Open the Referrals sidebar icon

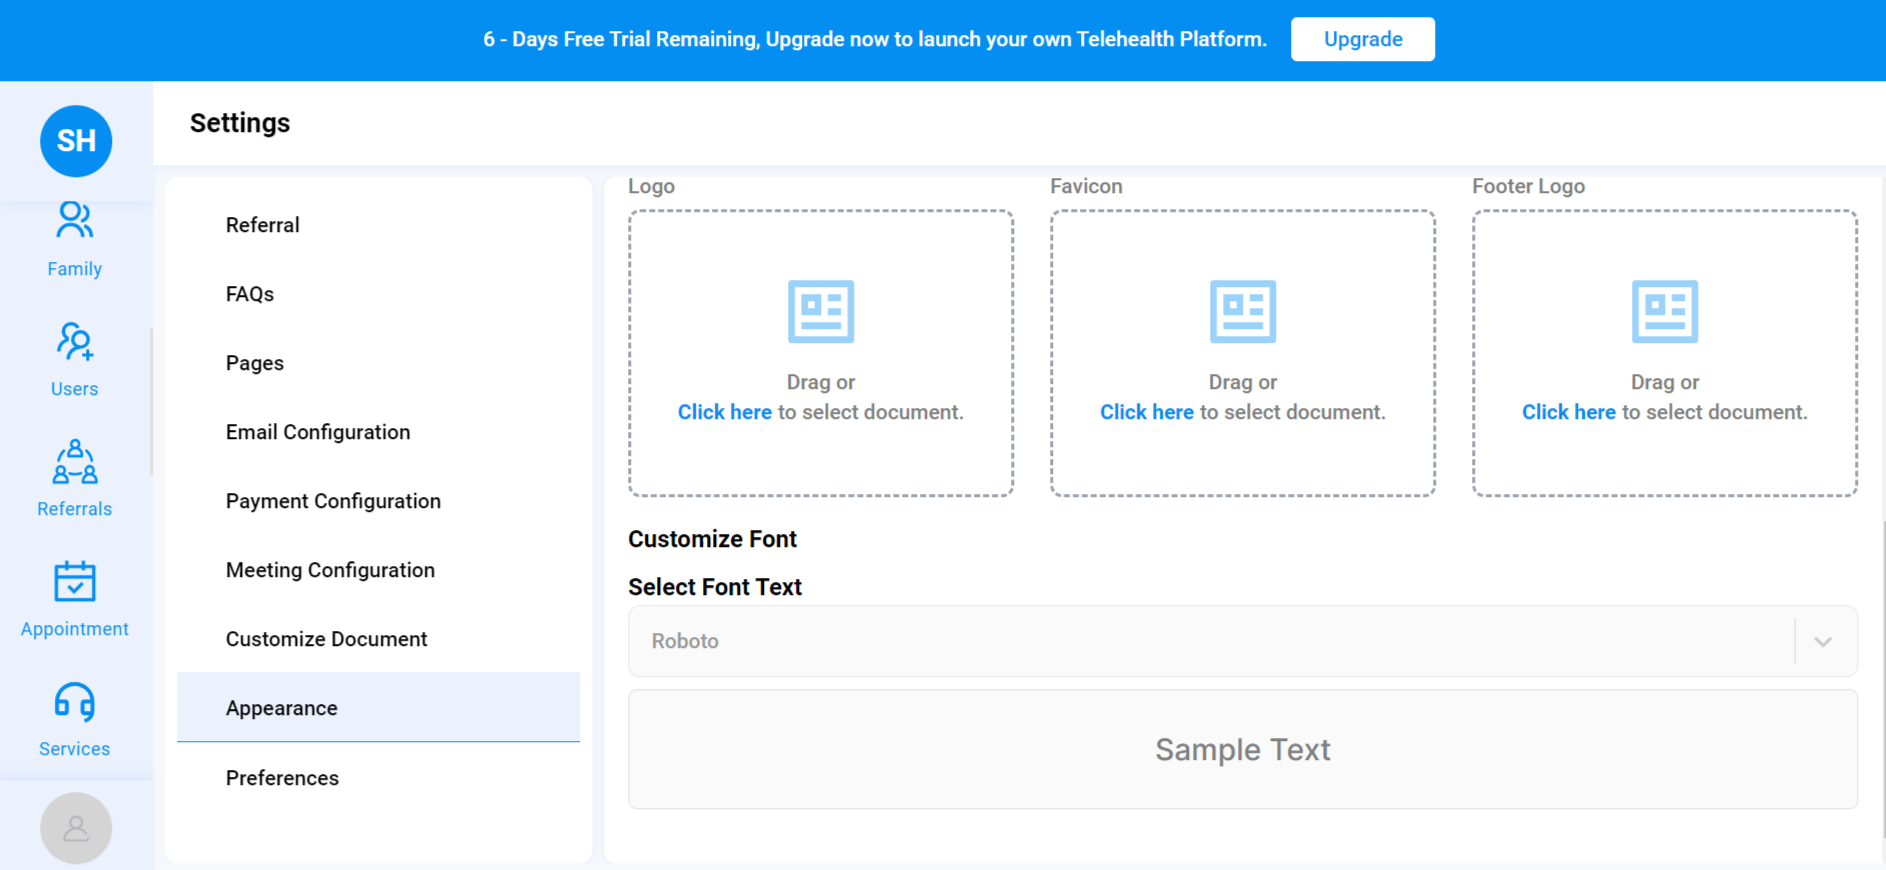point(75,462)
